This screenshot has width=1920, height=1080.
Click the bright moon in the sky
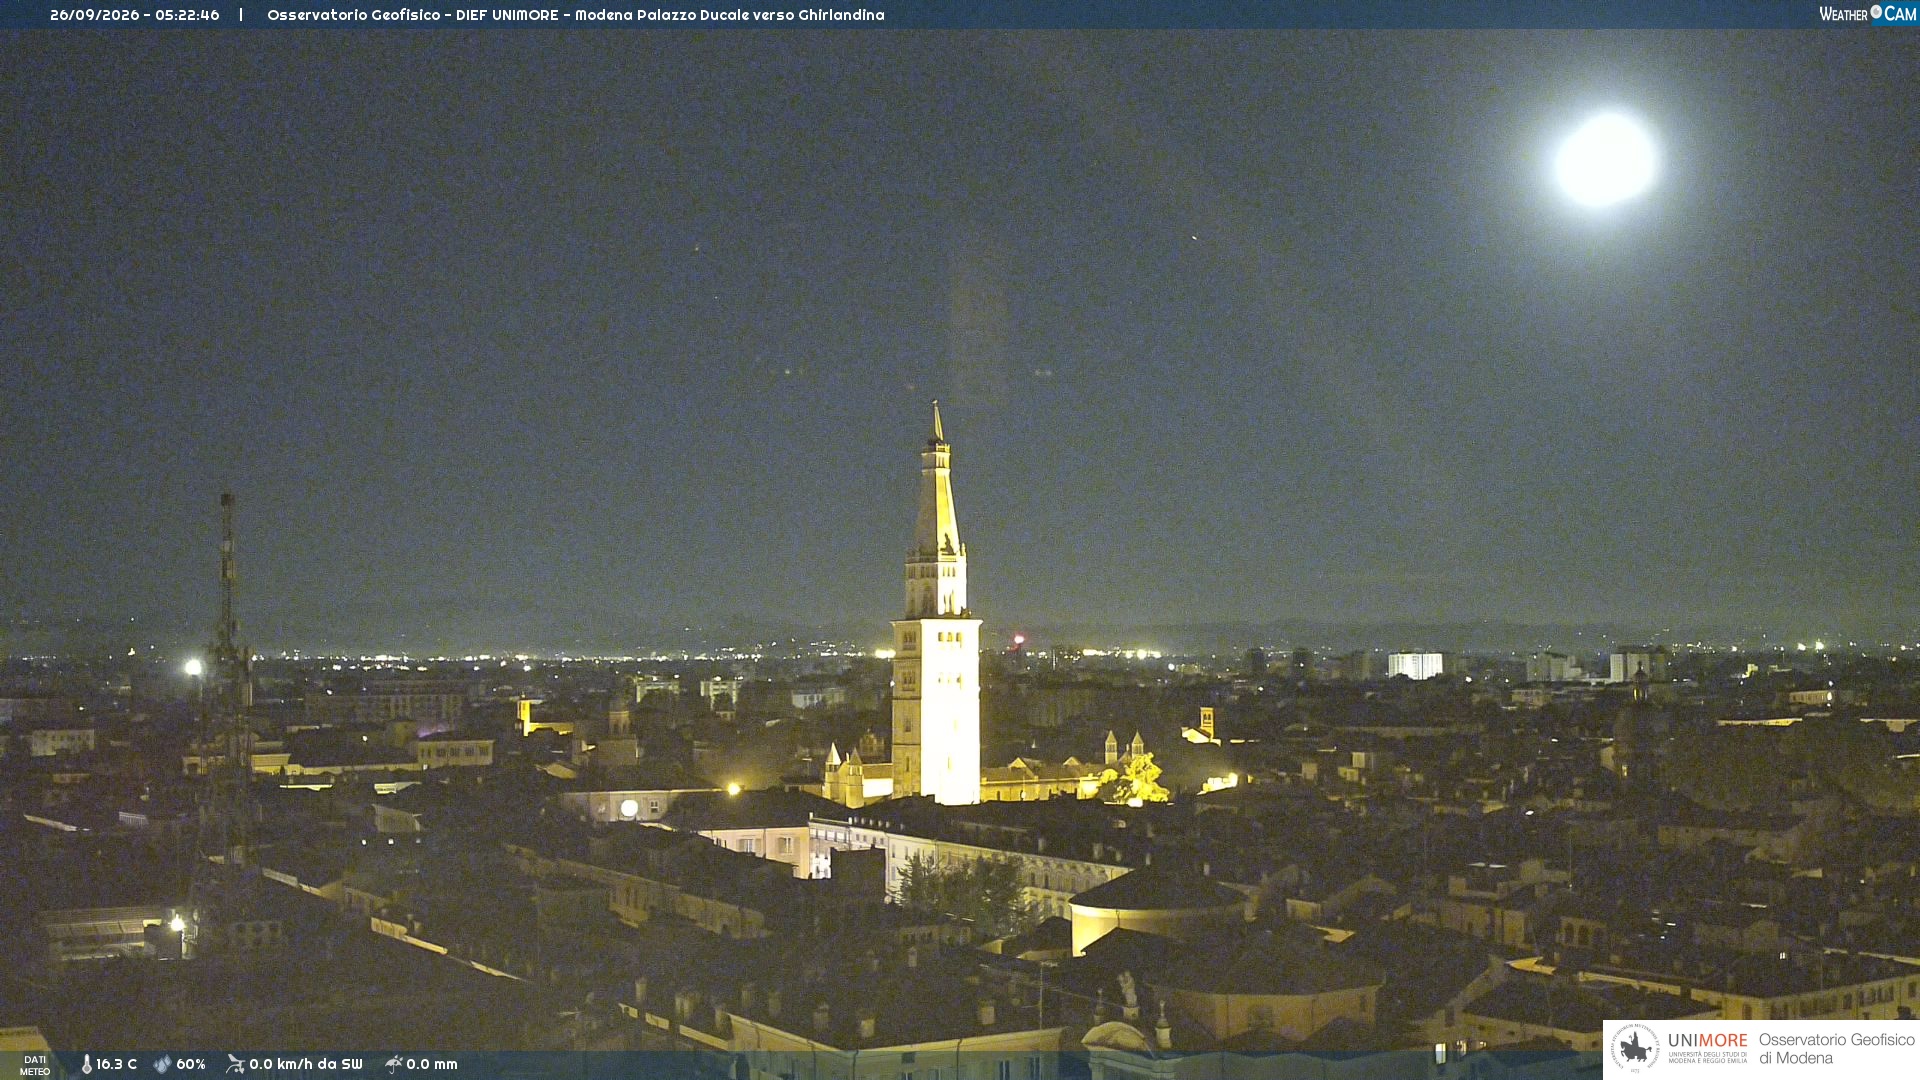[x=1605, y=160]
